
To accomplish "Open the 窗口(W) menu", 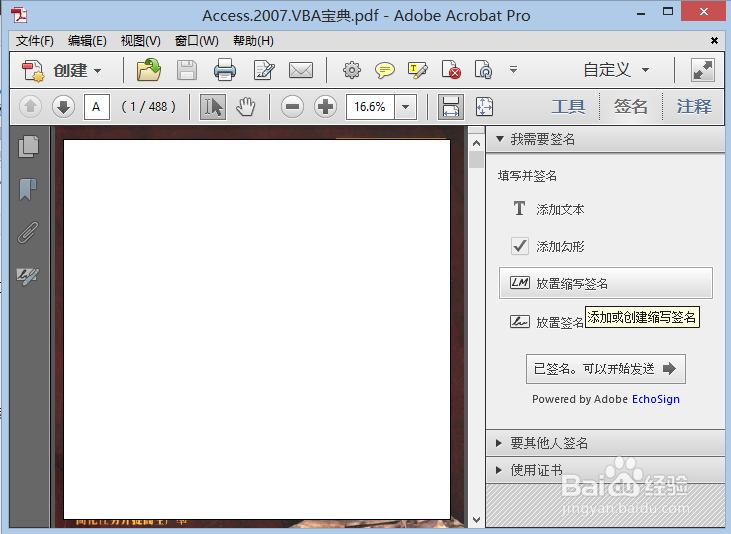I will (x=197, y=41).
